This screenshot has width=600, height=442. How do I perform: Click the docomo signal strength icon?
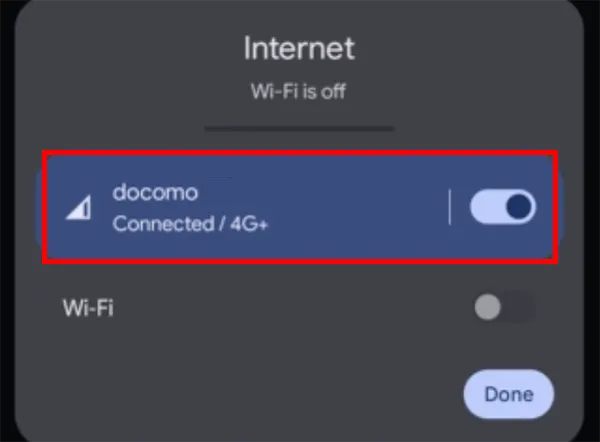(78, 208)
